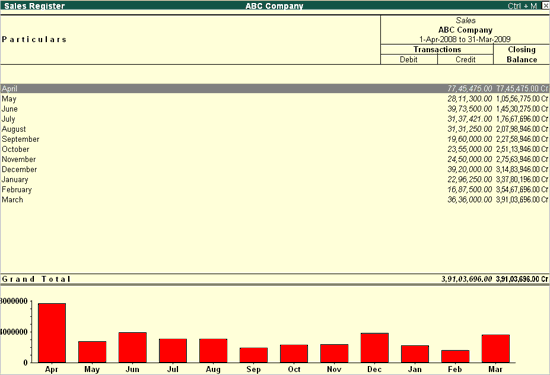Click the Debit column header
Screen dimensions: 550x375
point(409,60)
